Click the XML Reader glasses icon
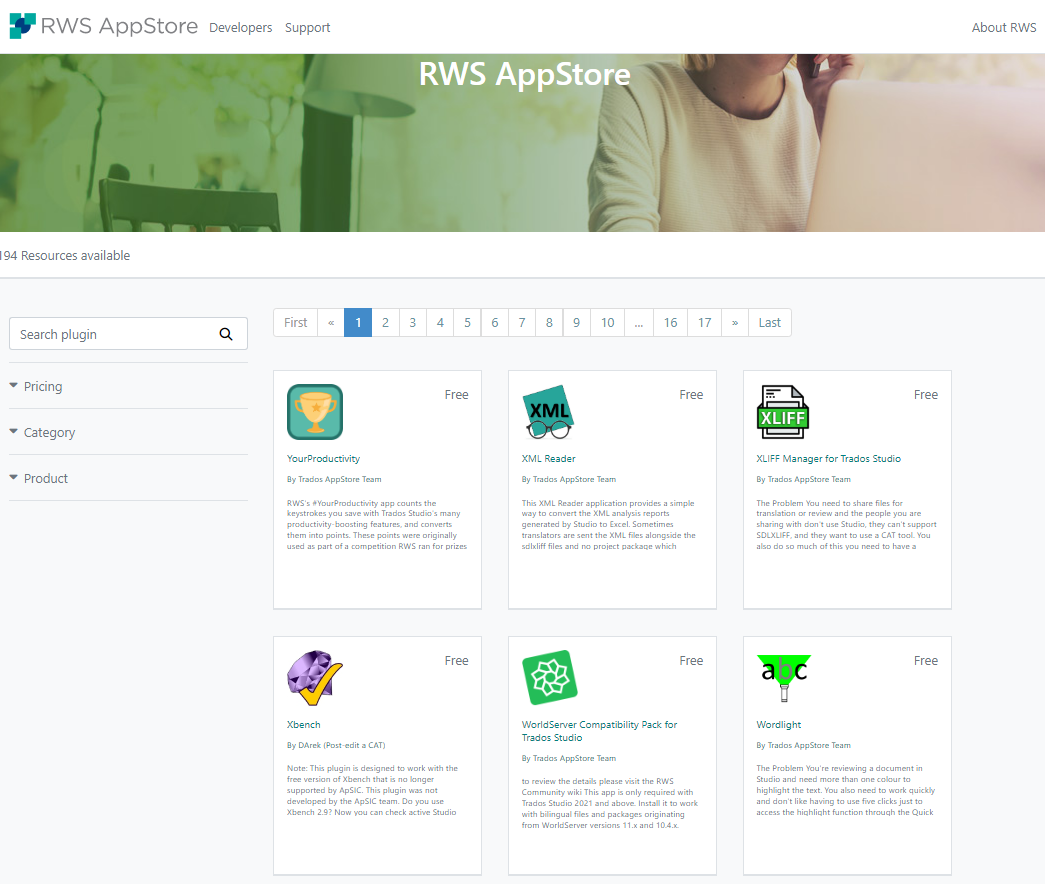The height and width of the screenshot is (884, 1045). [x=548, y=411]
